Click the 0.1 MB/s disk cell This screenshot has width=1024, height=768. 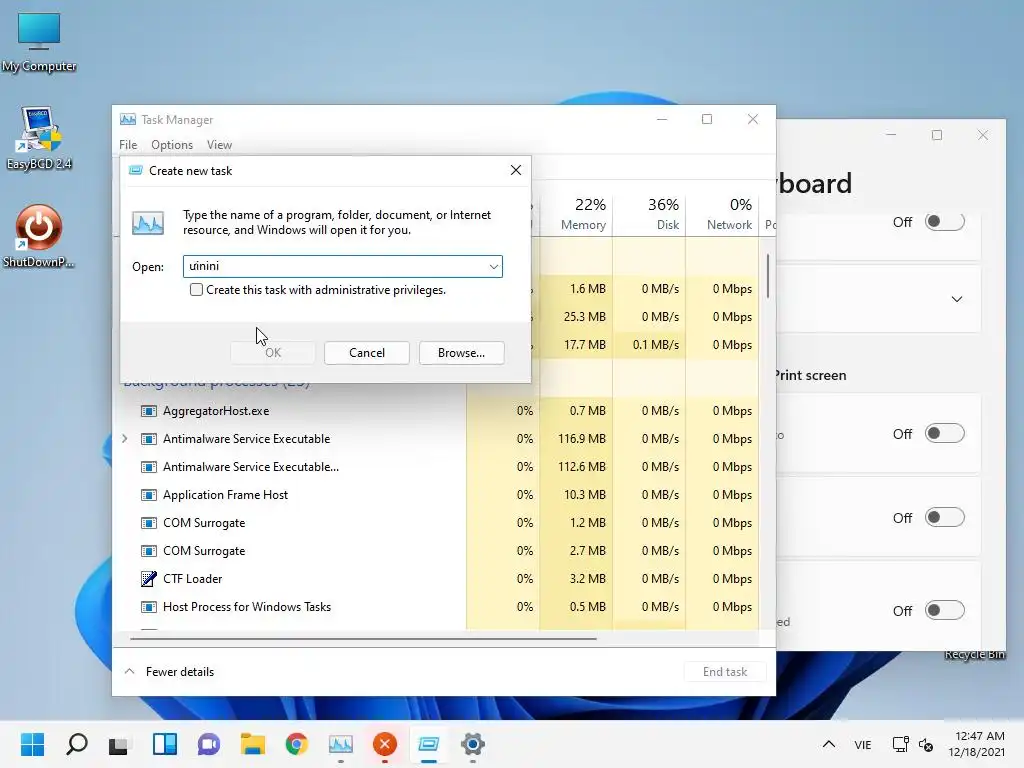tap(649, 345)
